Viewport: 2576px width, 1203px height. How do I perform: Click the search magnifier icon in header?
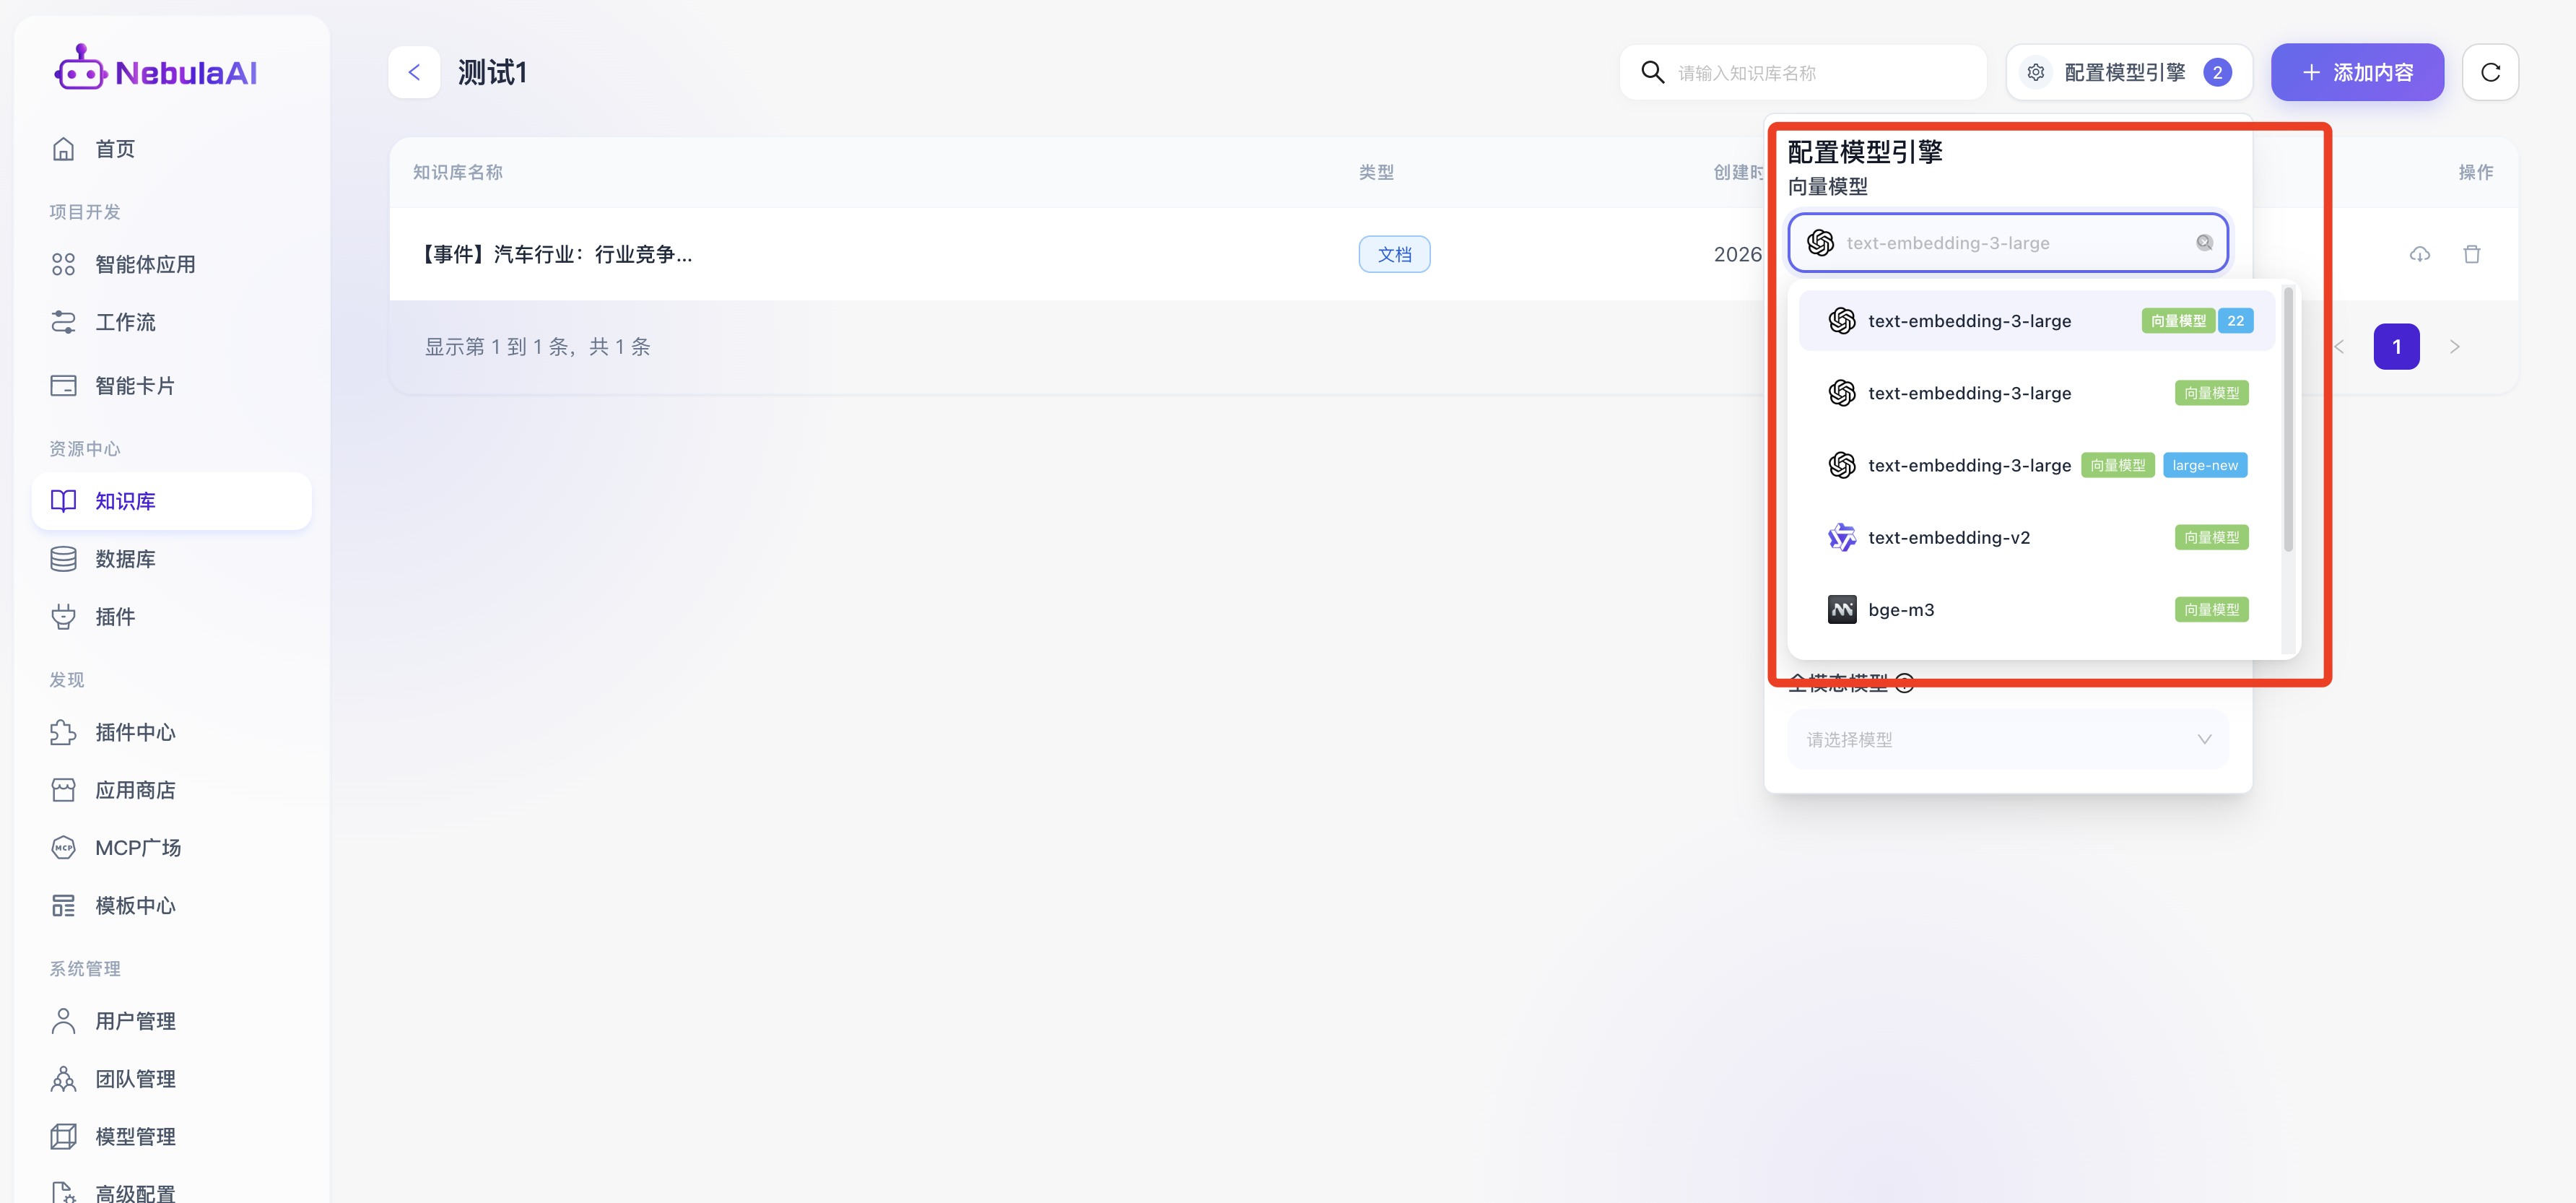pos(1653,72)
